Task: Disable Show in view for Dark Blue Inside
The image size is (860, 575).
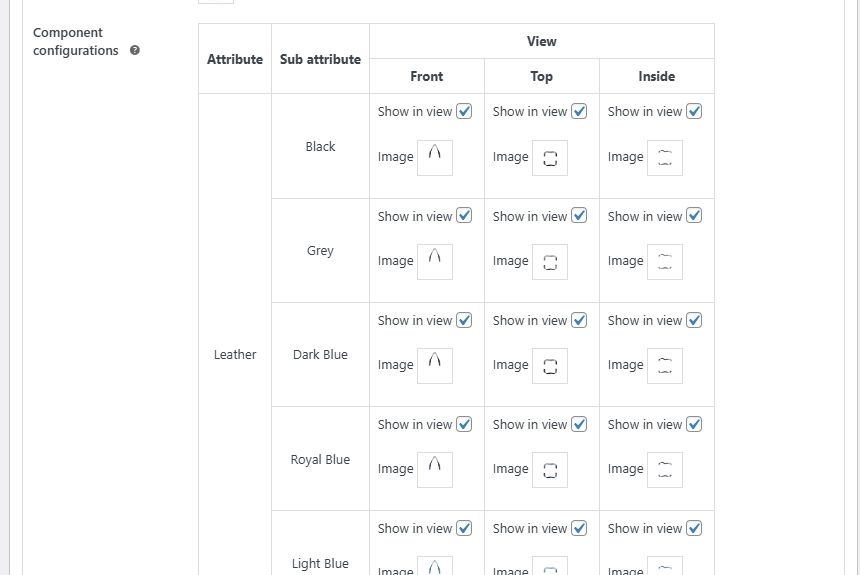Action: pos(694,320)
